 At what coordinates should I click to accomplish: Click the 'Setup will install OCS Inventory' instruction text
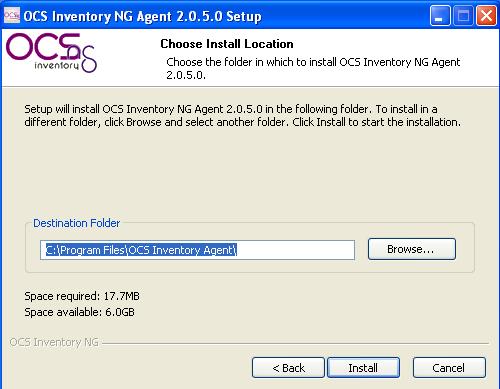tap(242, 115)
